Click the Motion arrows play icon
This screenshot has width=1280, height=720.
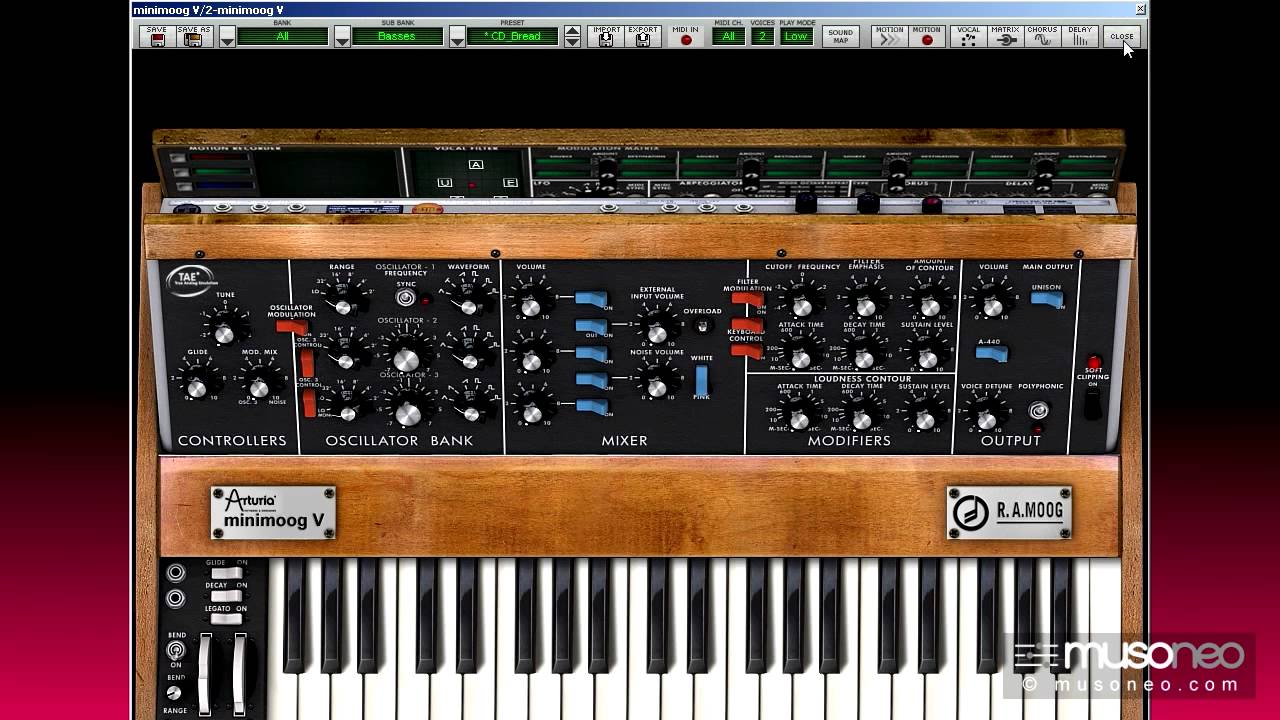click(890, 36)
